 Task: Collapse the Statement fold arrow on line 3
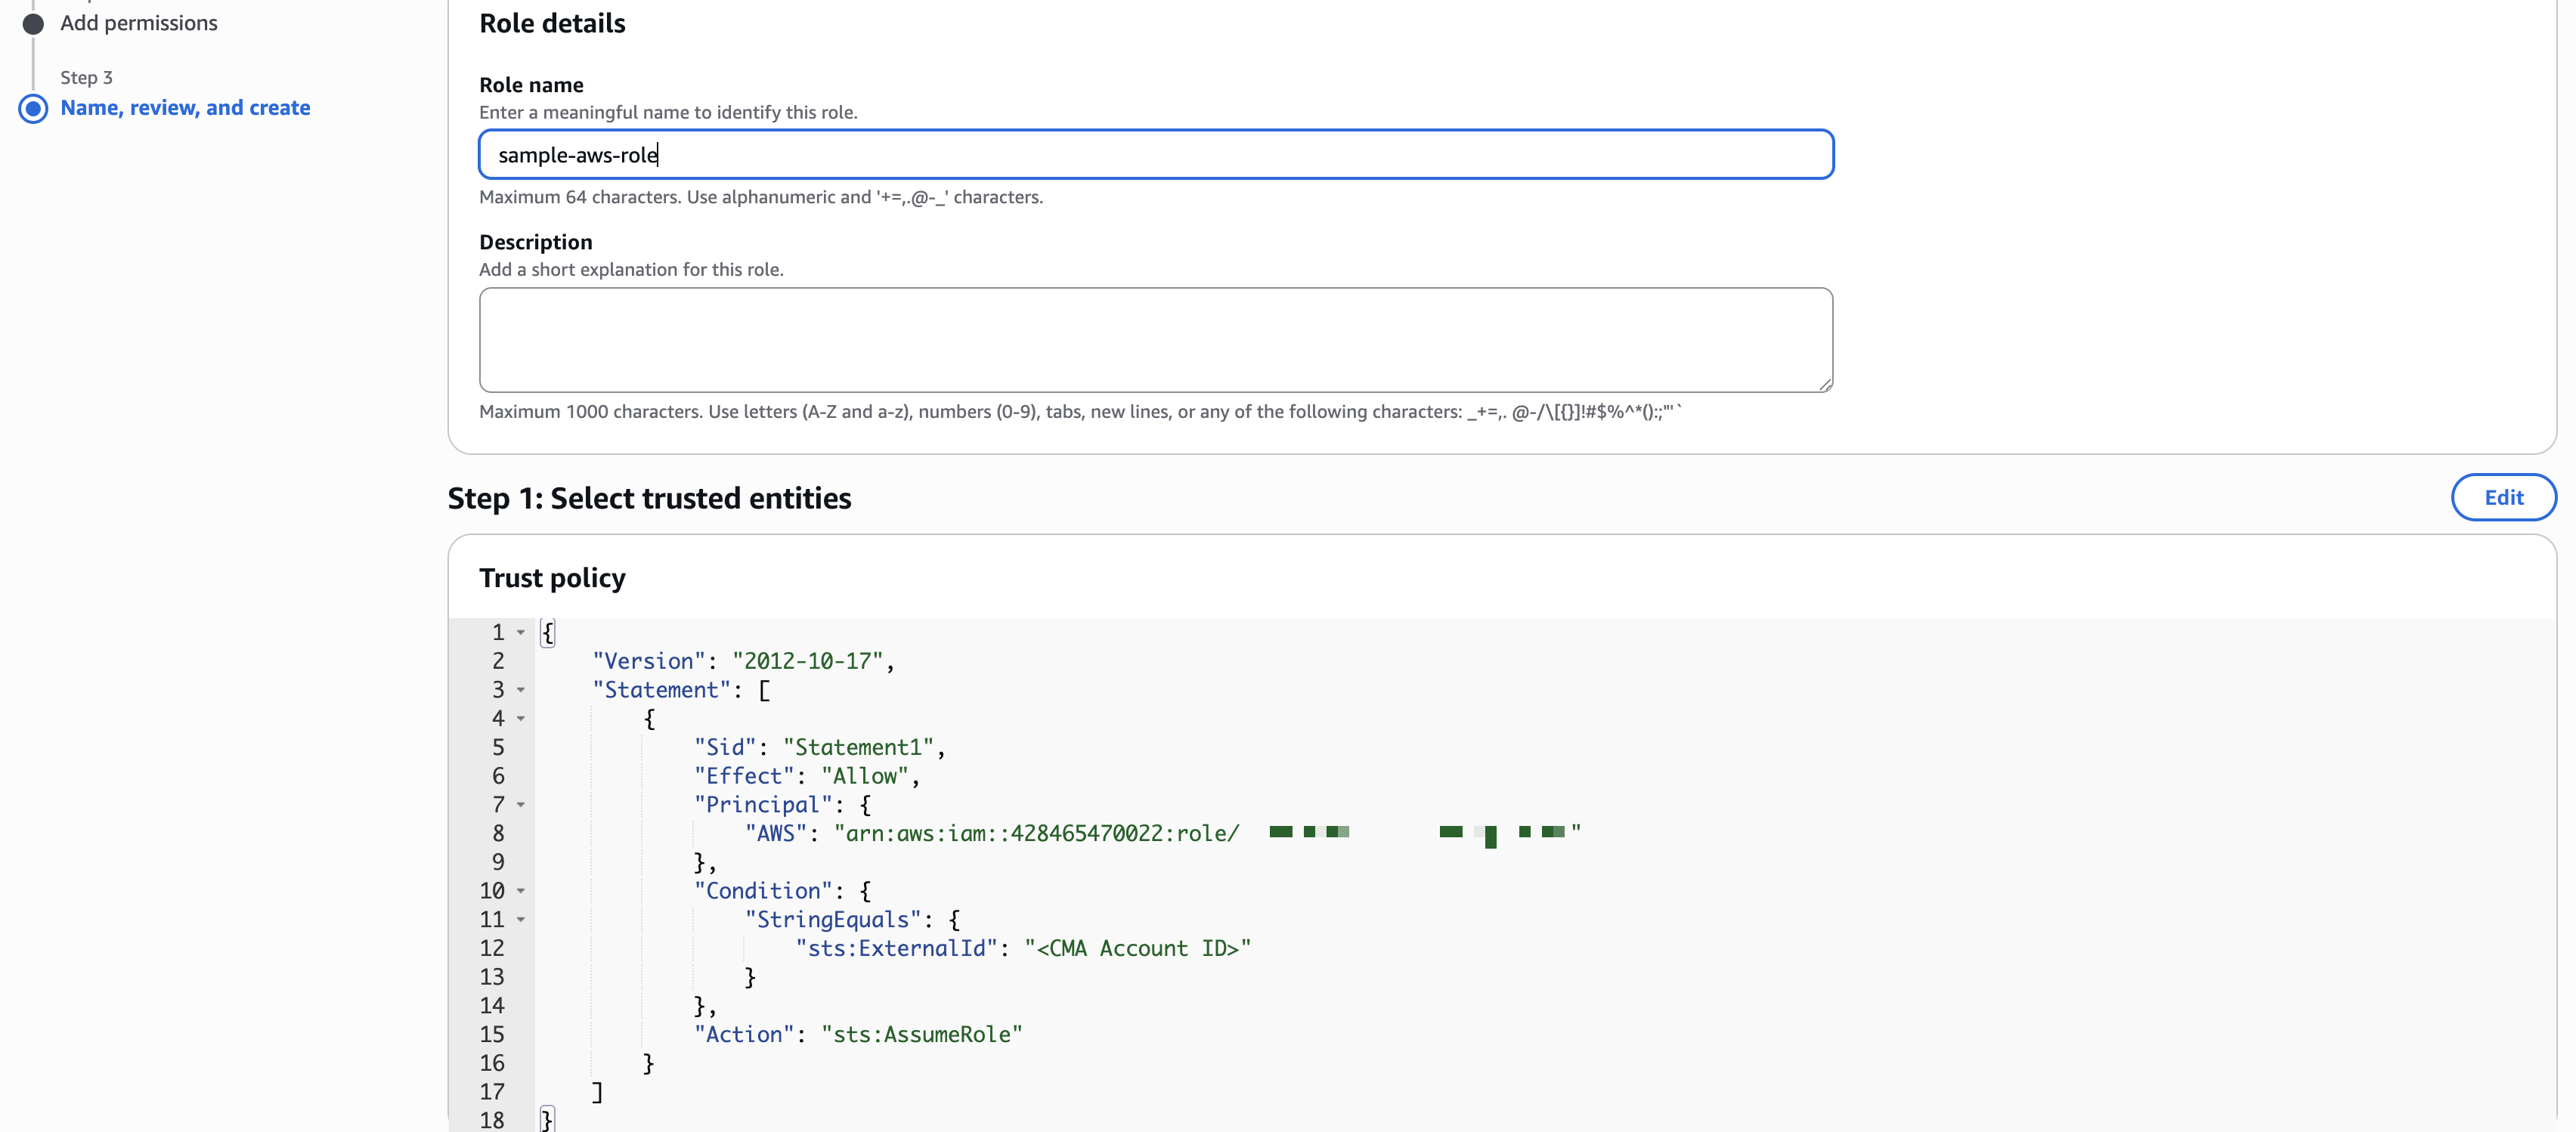tap(521, 690)
